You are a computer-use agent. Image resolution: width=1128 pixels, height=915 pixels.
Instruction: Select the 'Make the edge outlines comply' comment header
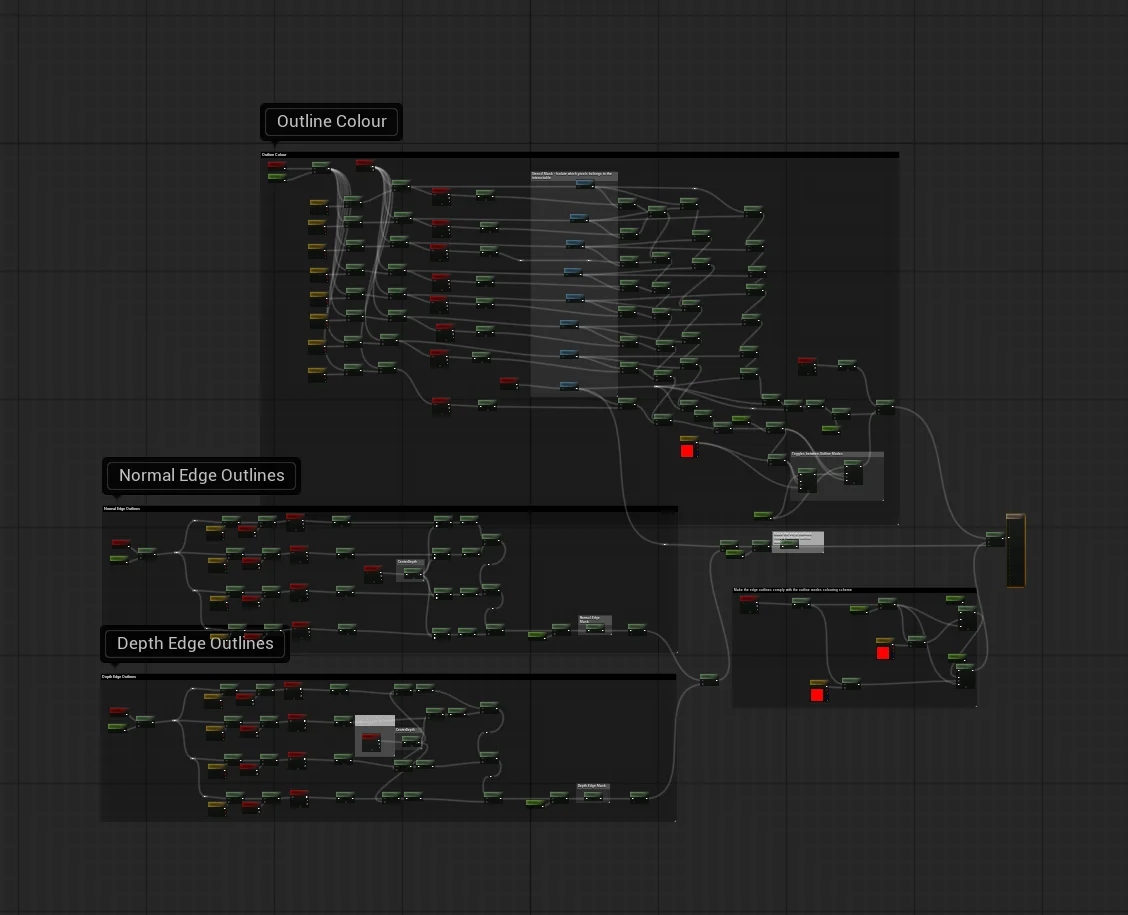click(x=854, y=590)
